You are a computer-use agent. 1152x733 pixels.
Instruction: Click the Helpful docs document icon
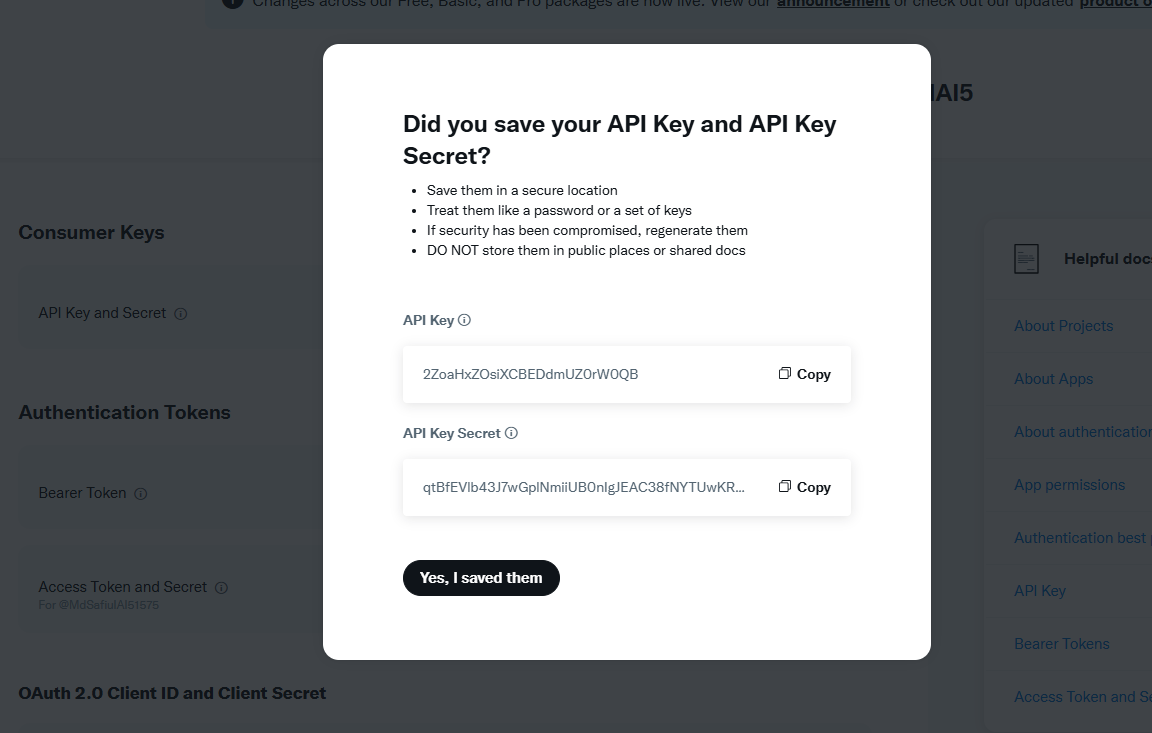pos(1026,259)
